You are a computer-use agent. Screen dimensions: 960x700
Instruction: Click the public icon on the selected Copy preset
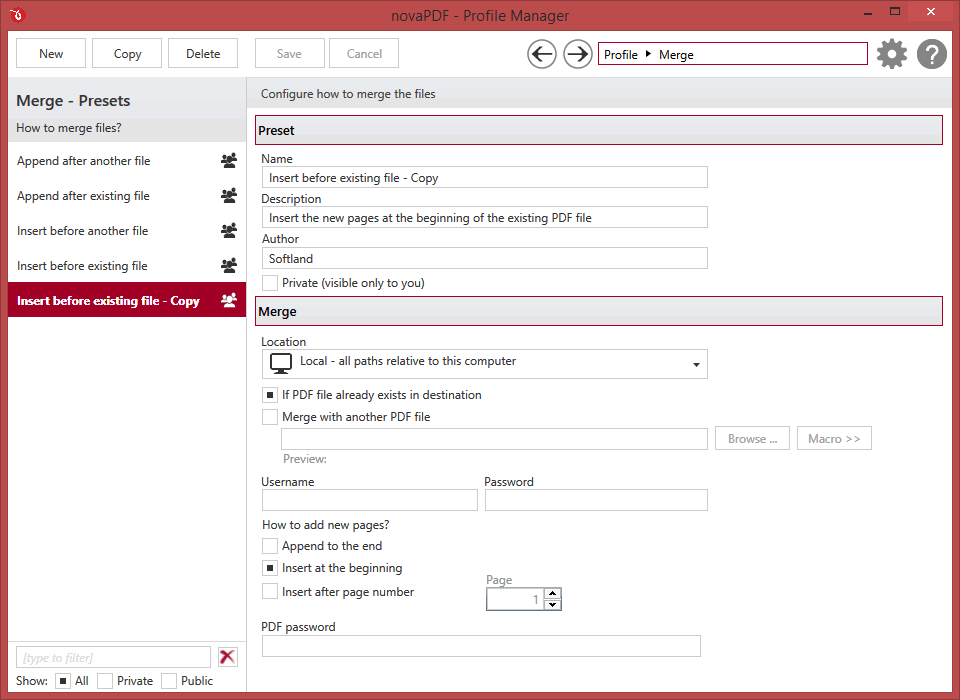(x=229, y=300)
